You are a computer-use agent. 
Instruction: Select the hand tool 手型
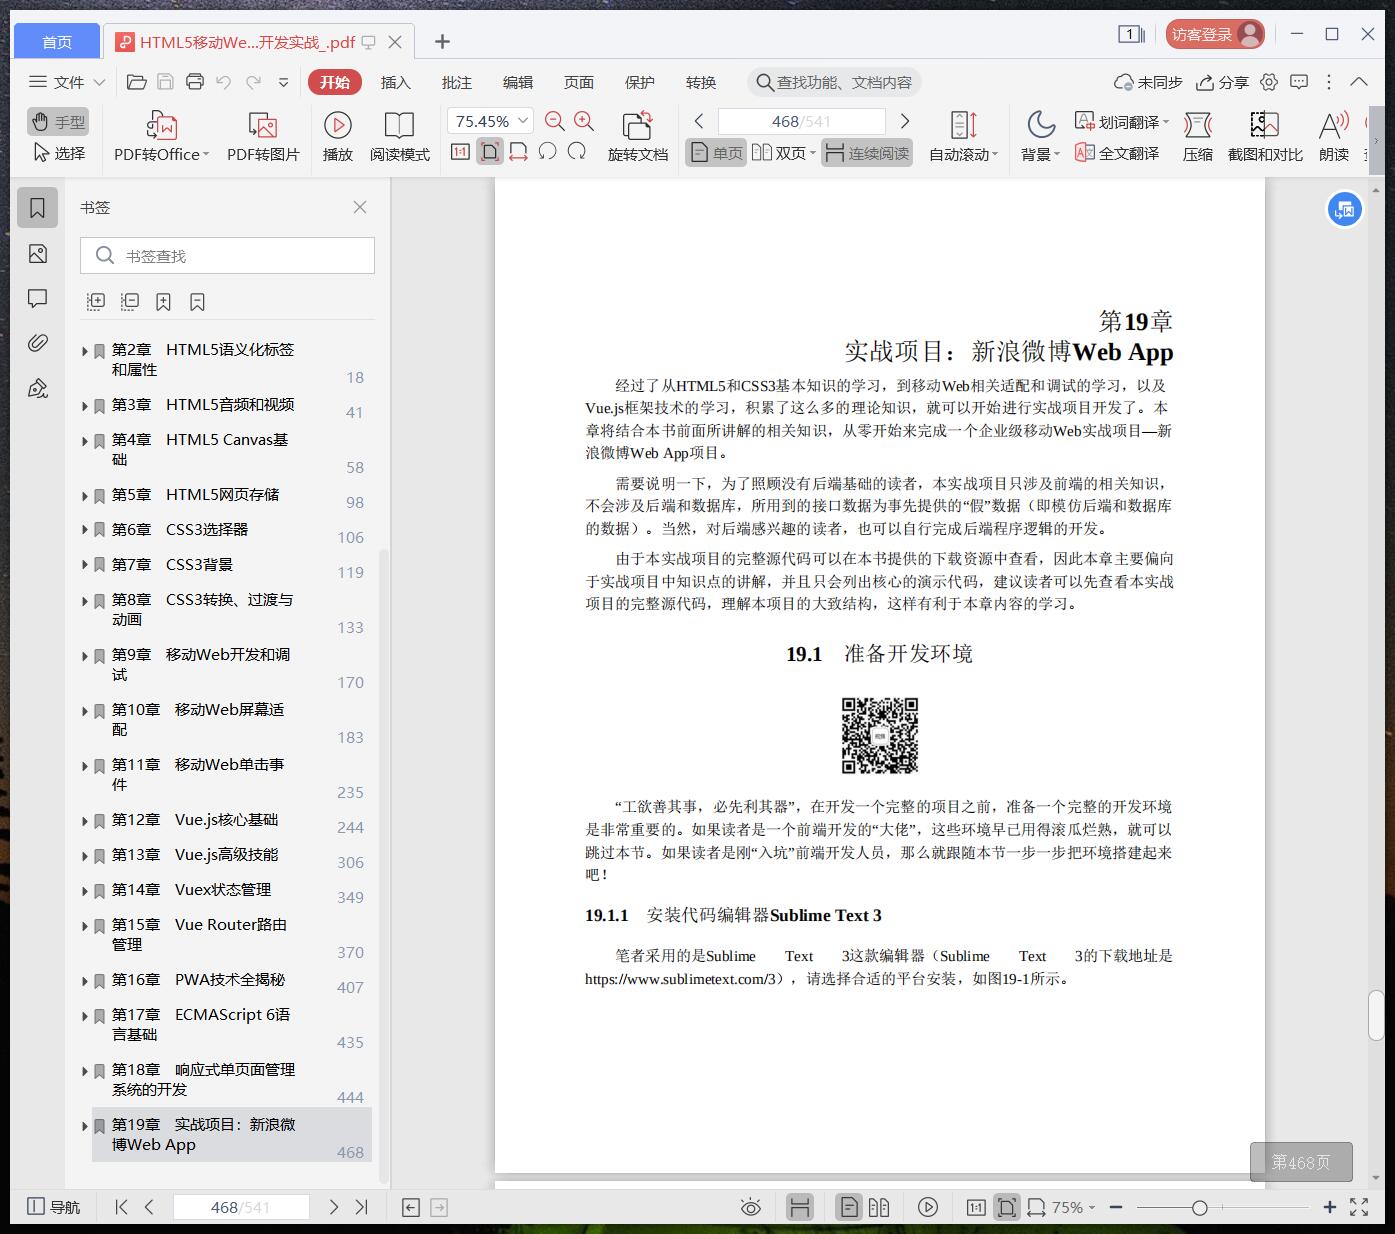click(x=58, y=121)
